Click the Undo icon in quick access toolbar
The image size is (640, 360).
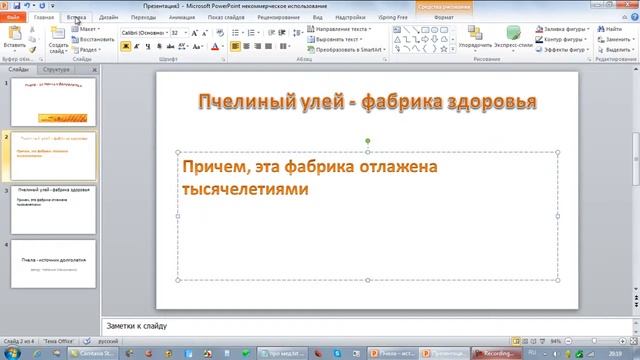[x=27, y=6]
